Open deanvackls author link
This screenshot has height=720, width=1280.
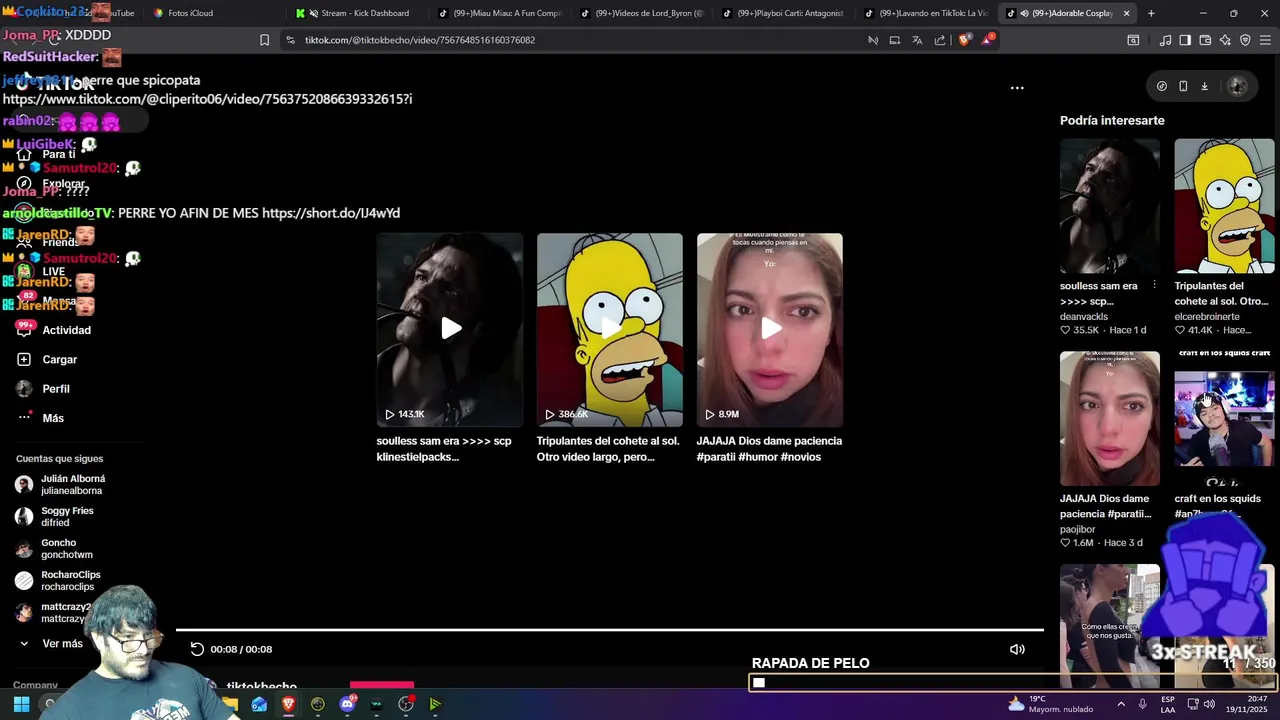1084,316
